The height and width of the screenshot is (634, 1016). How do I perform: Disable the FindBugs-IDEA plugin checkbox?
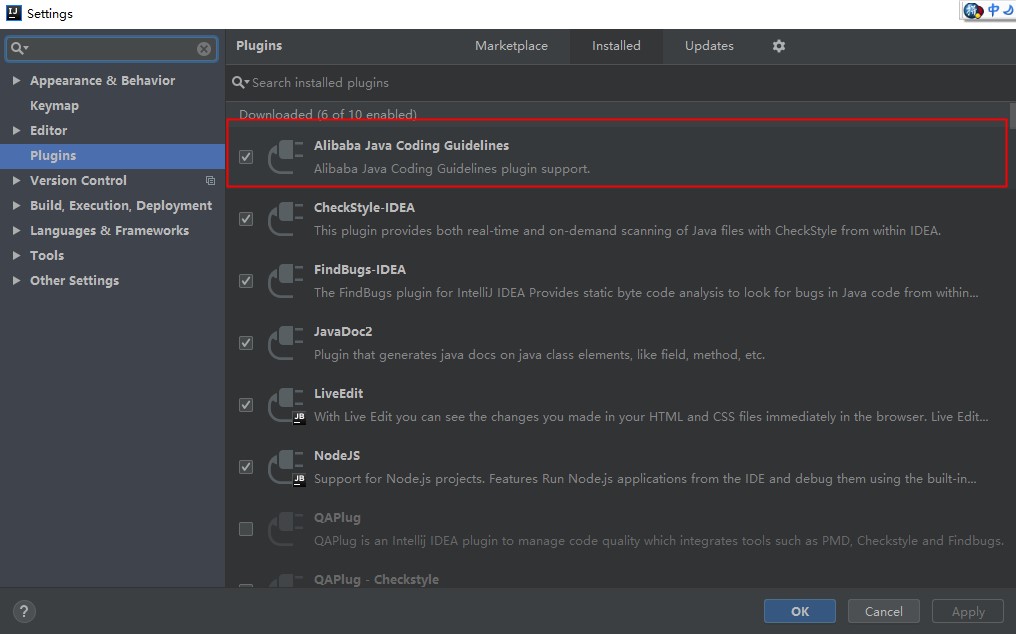click(246, 281)
